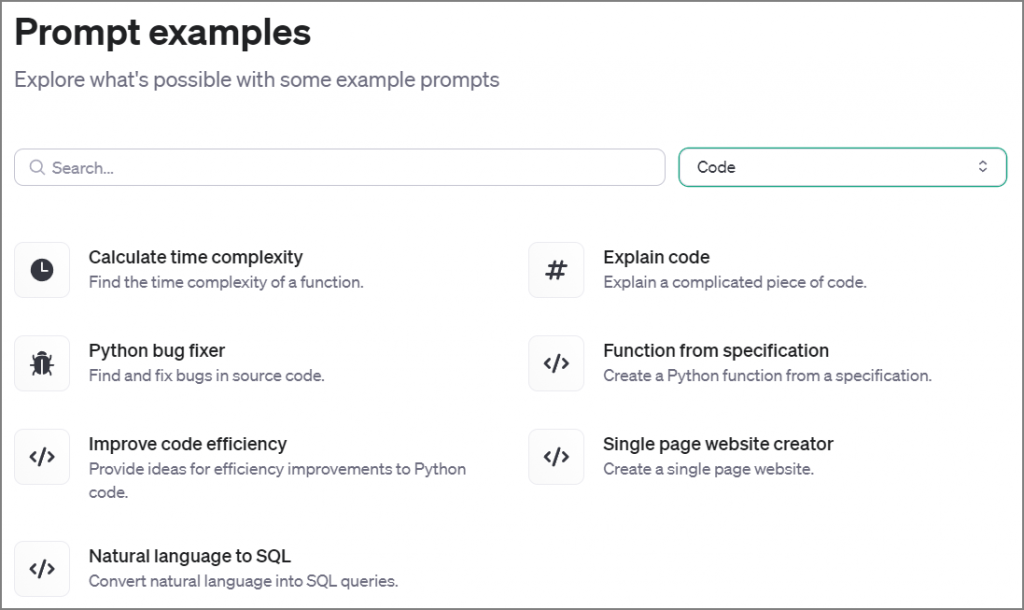This screenshot has width=1024, height=610.
Task: Open the Explain code prompt title
Action: (x=656, y=257)
